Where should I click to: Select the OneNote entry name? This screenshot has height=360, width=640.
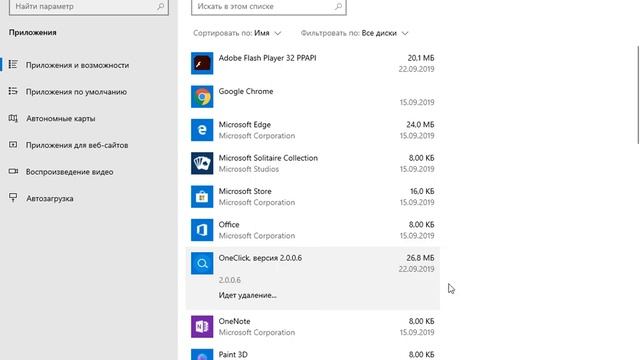[x=234, y=321]
